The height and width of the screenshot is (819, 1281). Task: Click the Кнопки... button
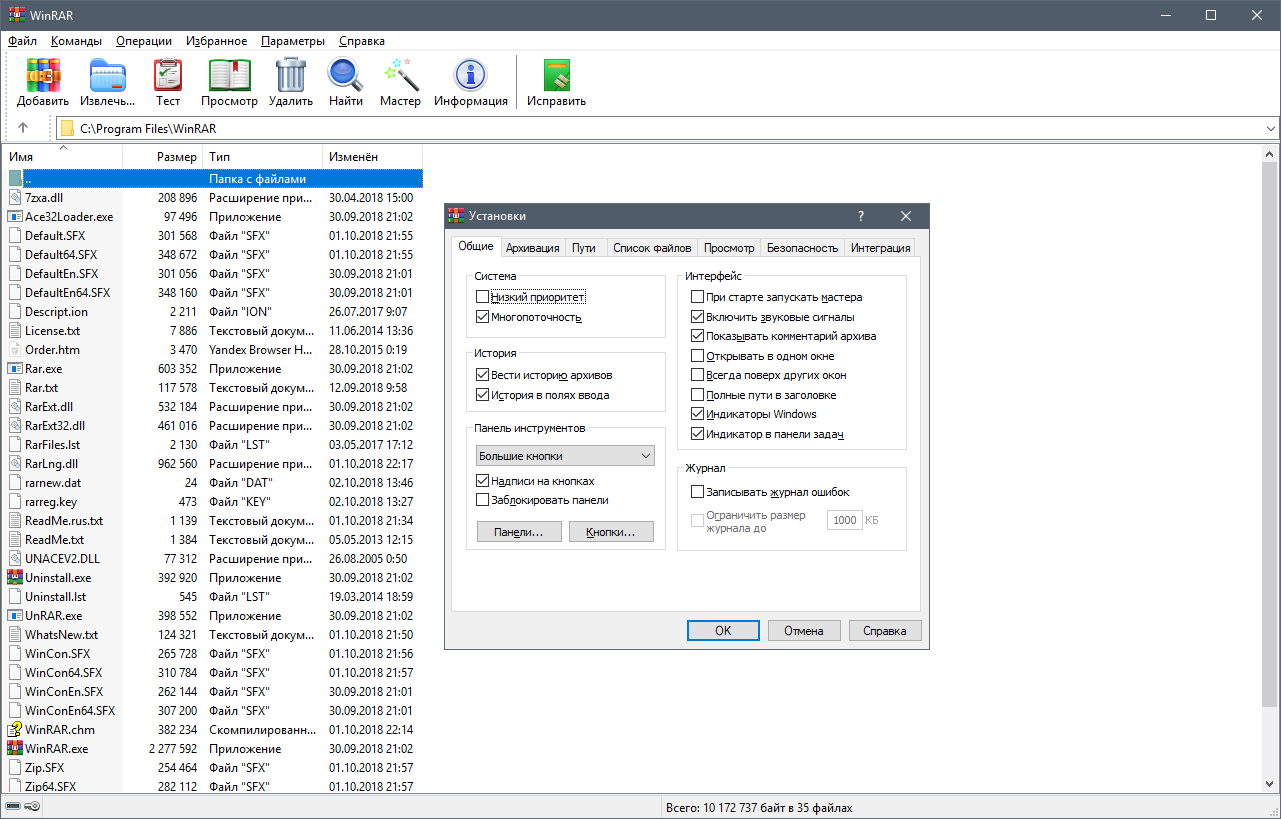tap(611, 532)
